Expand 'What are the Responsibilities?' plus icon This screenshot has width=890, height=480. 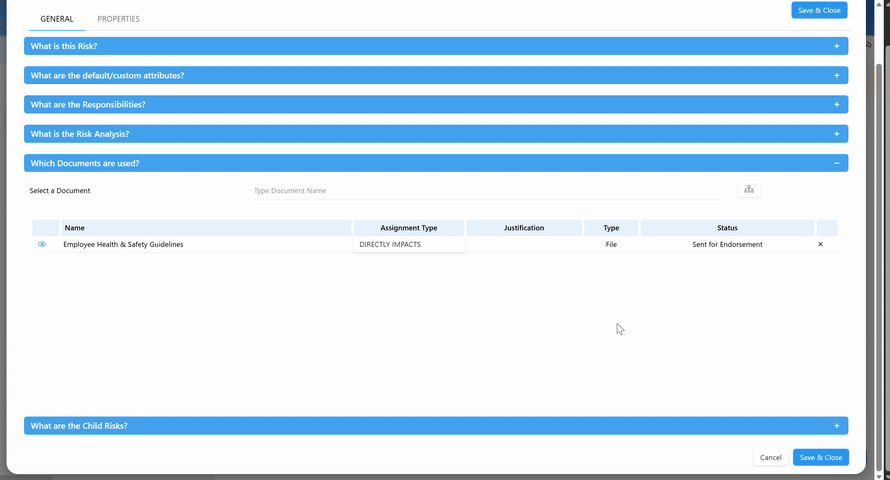tap(836, 104)
